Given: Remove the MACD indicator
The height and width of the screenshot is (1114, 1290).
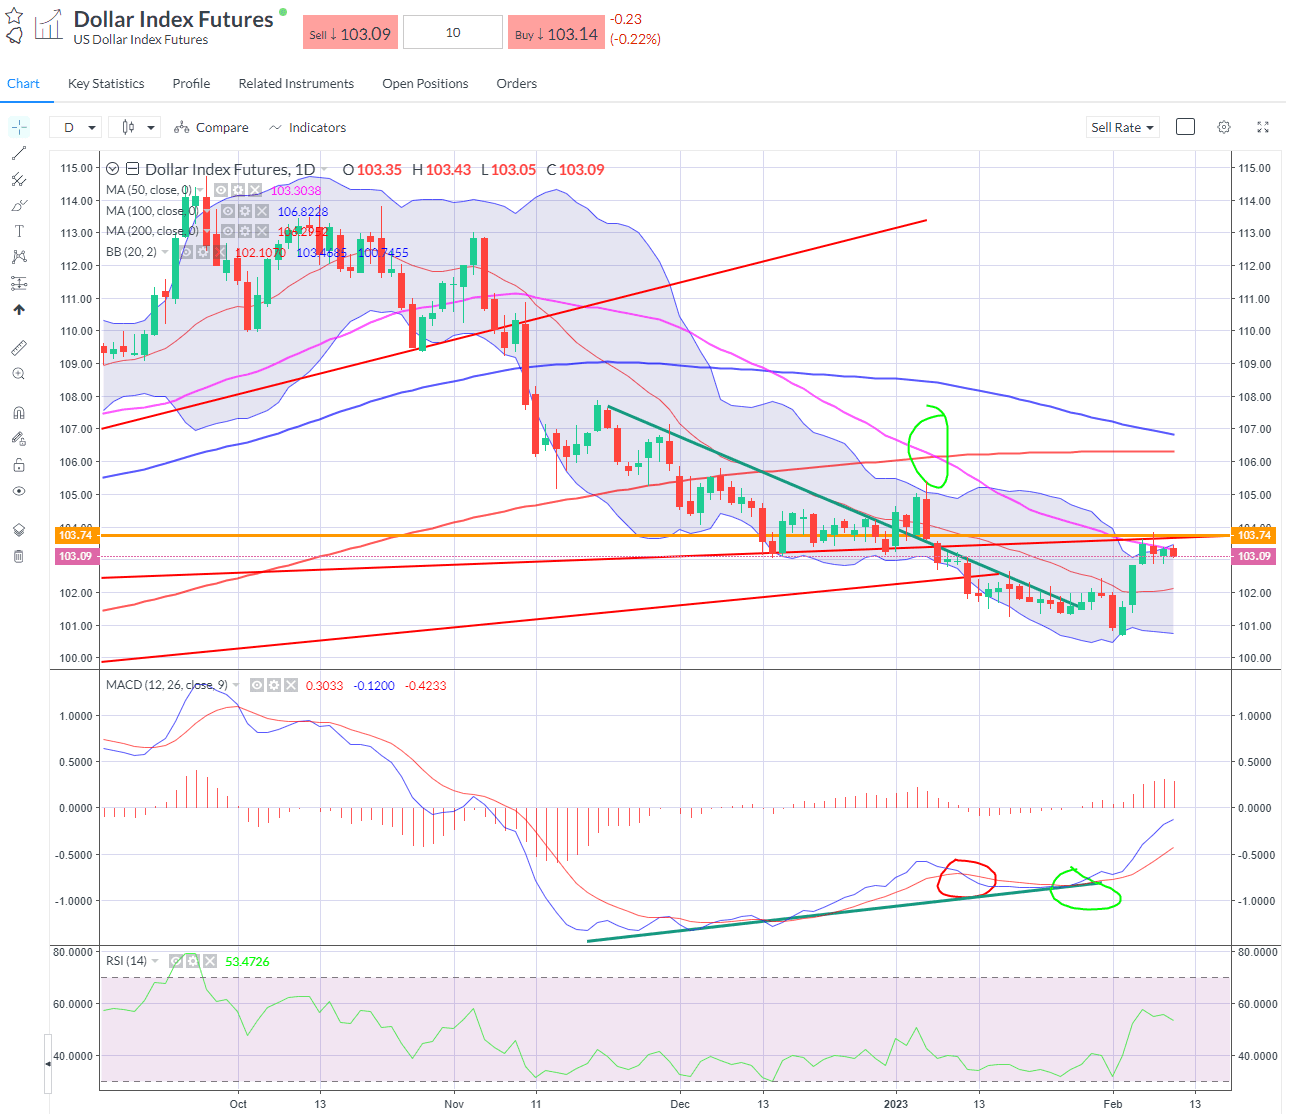Looking at the screenshot, I should 291,685.
